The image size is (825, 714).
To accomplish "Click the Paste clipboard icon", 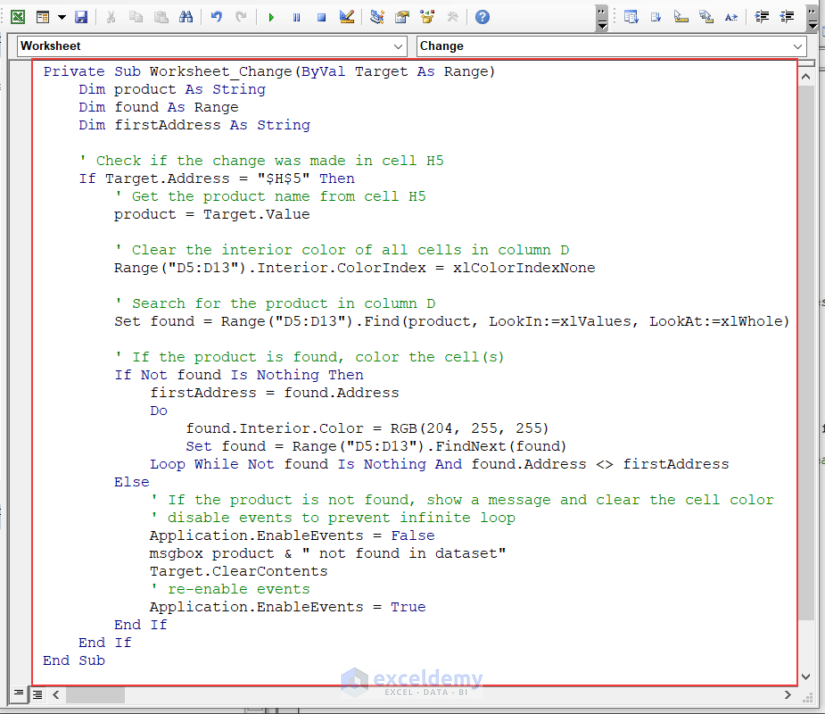I will click(161, 17).
